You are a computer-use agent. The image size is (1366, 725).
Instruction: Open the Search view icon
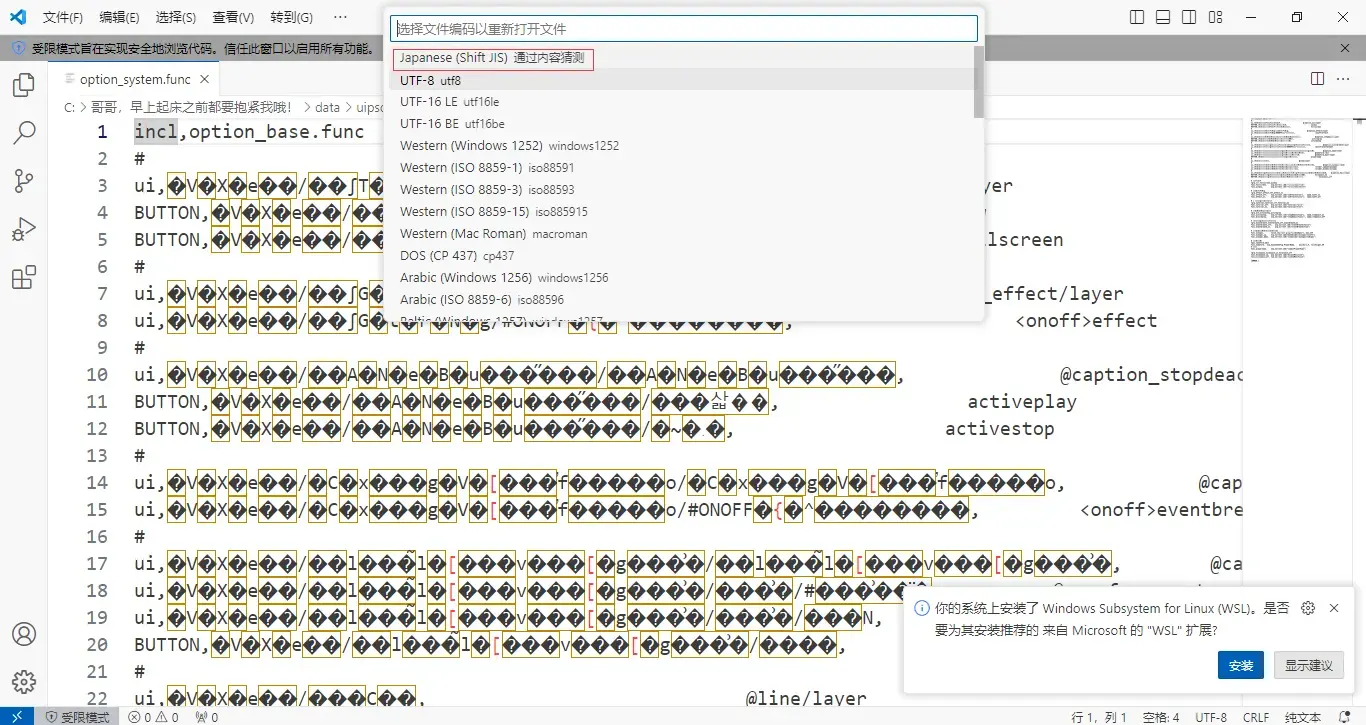tap(24, 133)
